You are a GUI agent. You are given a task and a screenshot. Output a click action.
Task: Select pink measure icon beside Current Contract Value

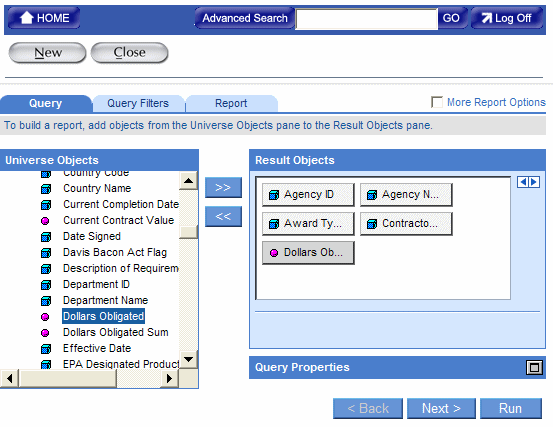(x=45, y=221)
